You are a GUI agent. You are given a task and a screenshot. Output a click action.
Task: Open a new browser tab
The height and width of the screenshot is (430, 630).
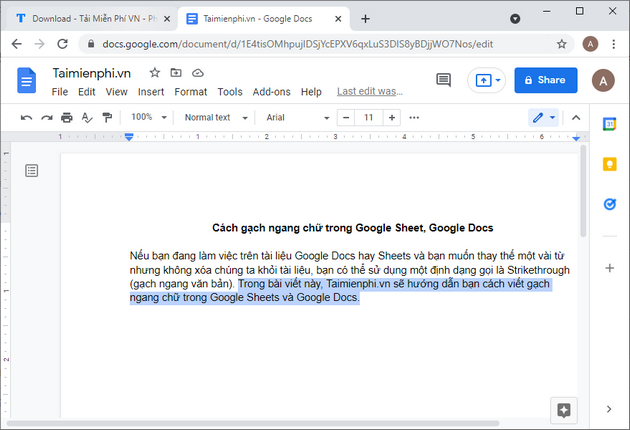coord(365,18)
